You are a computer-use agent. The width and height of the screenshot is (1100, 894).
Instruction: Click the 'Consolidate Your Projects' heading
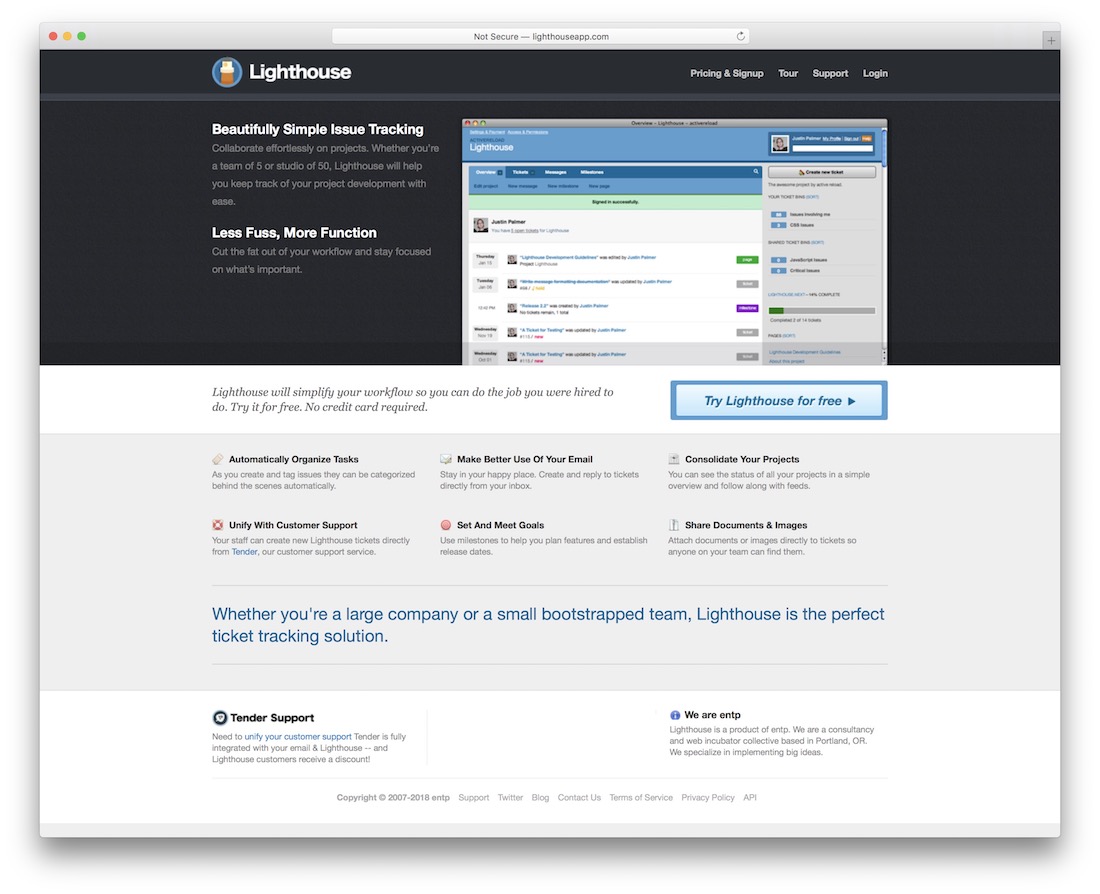coord(742,459)
